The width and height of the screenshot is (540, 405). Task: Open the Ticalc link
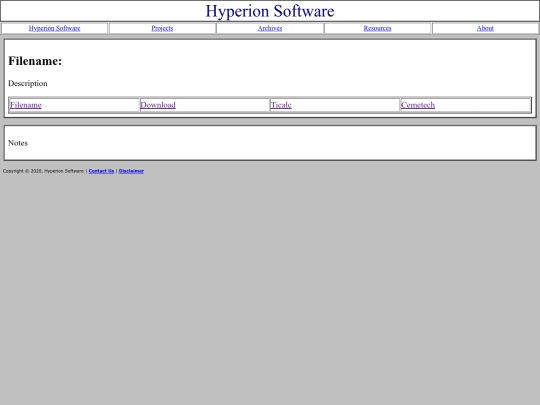tap(281, 105)
